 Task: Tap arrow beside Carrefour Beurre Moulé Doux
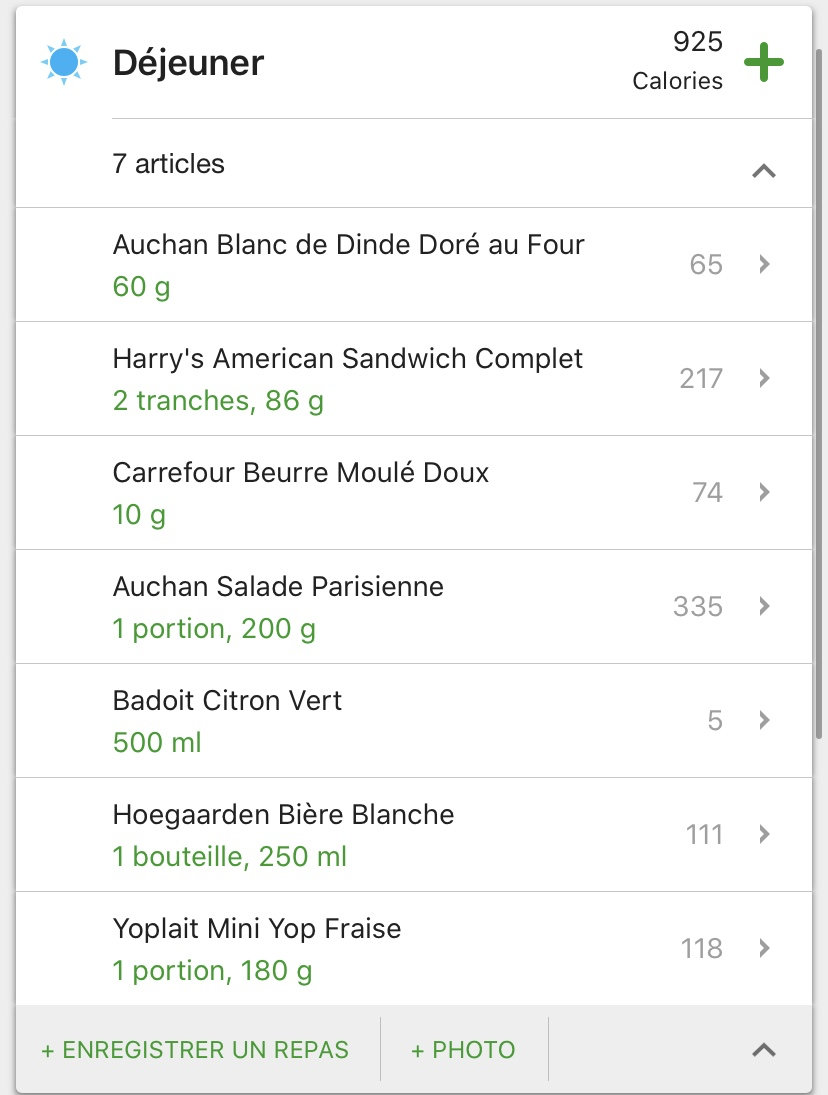tap(764, 492)
